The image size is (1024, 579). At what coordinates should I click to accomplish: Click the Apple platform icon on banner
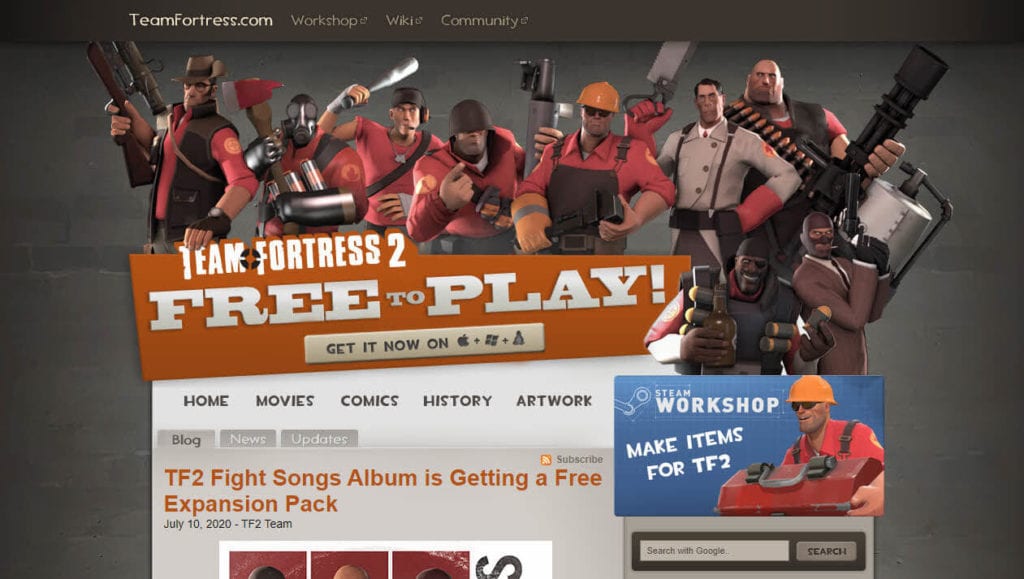point(464,341)
